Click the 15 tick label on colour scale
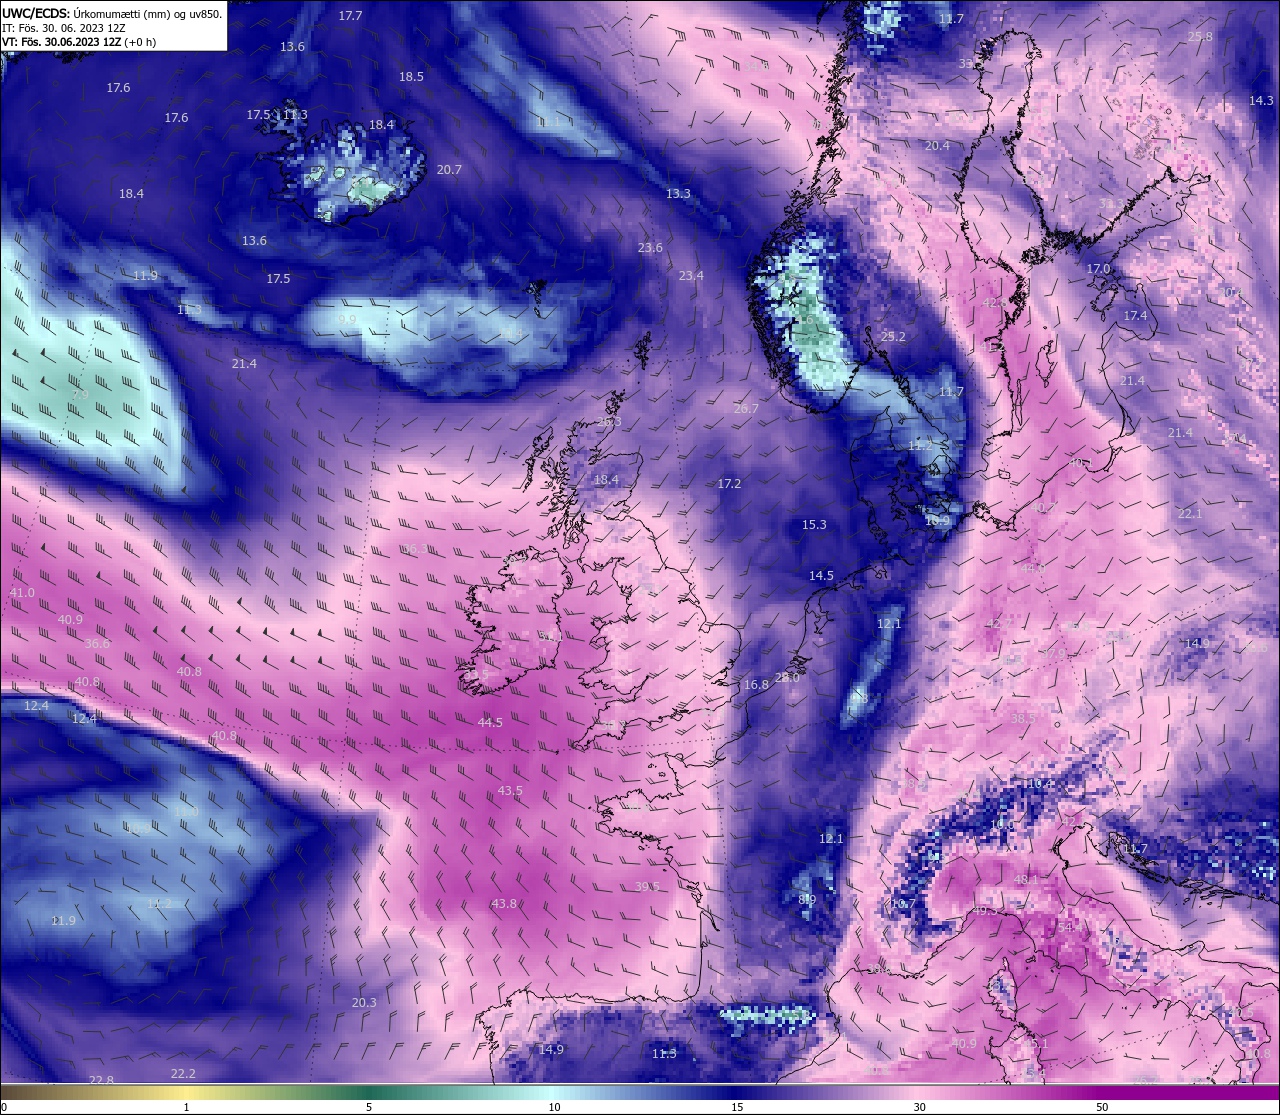Viewport: 1280px width, 1115px height. (736, 1107)
